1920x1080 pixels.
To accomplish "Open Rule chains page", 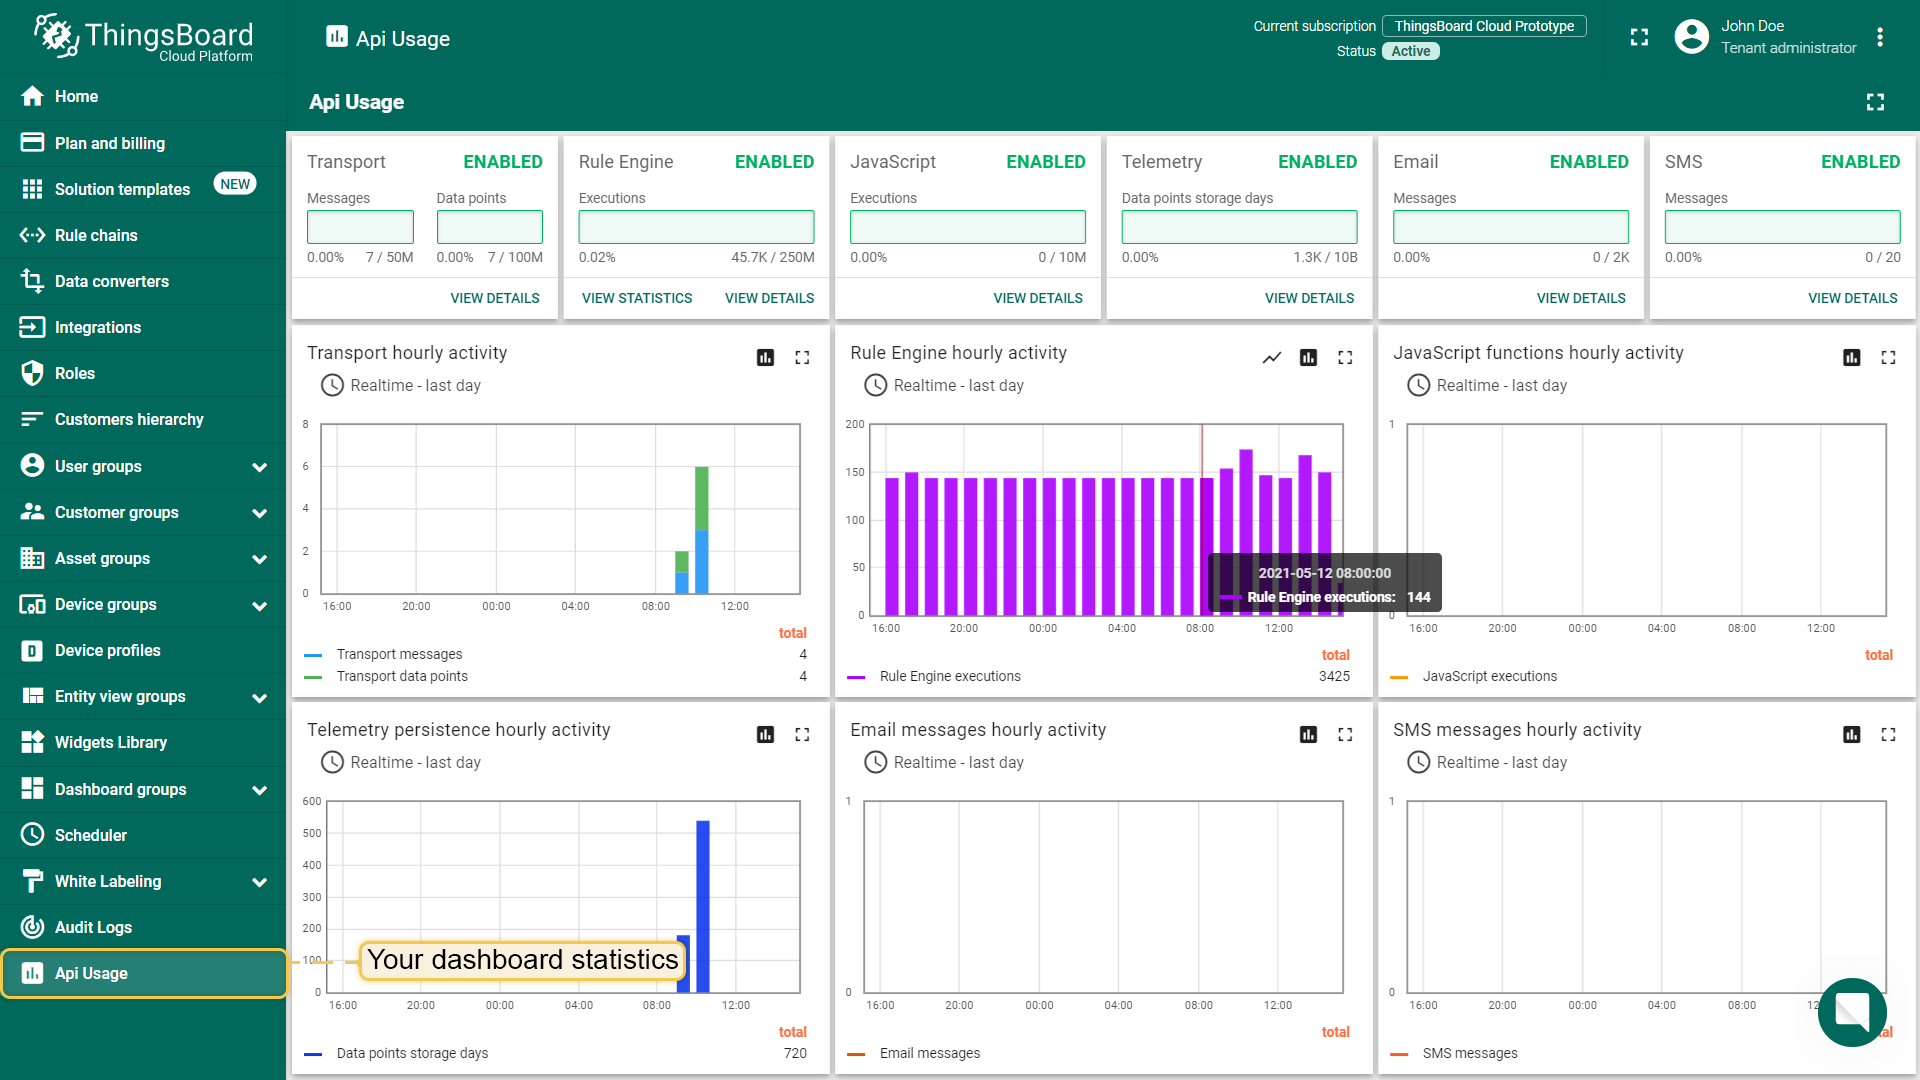I will pyautogui.click(x=143, y=235).
